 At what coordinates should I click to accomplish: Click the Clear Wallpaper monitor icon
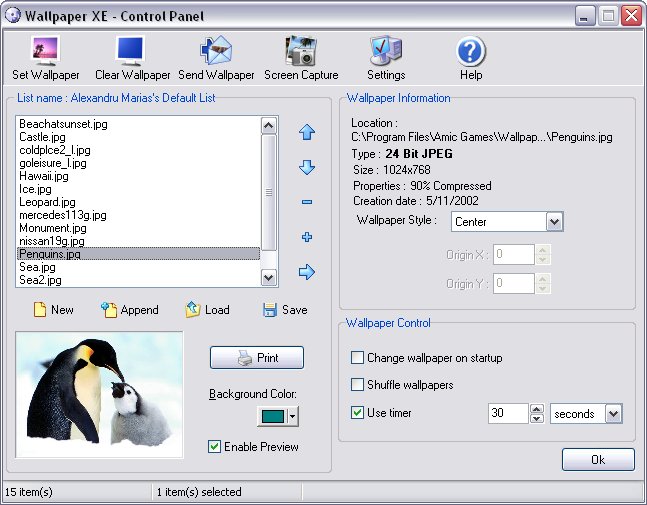tap(130, 50)
